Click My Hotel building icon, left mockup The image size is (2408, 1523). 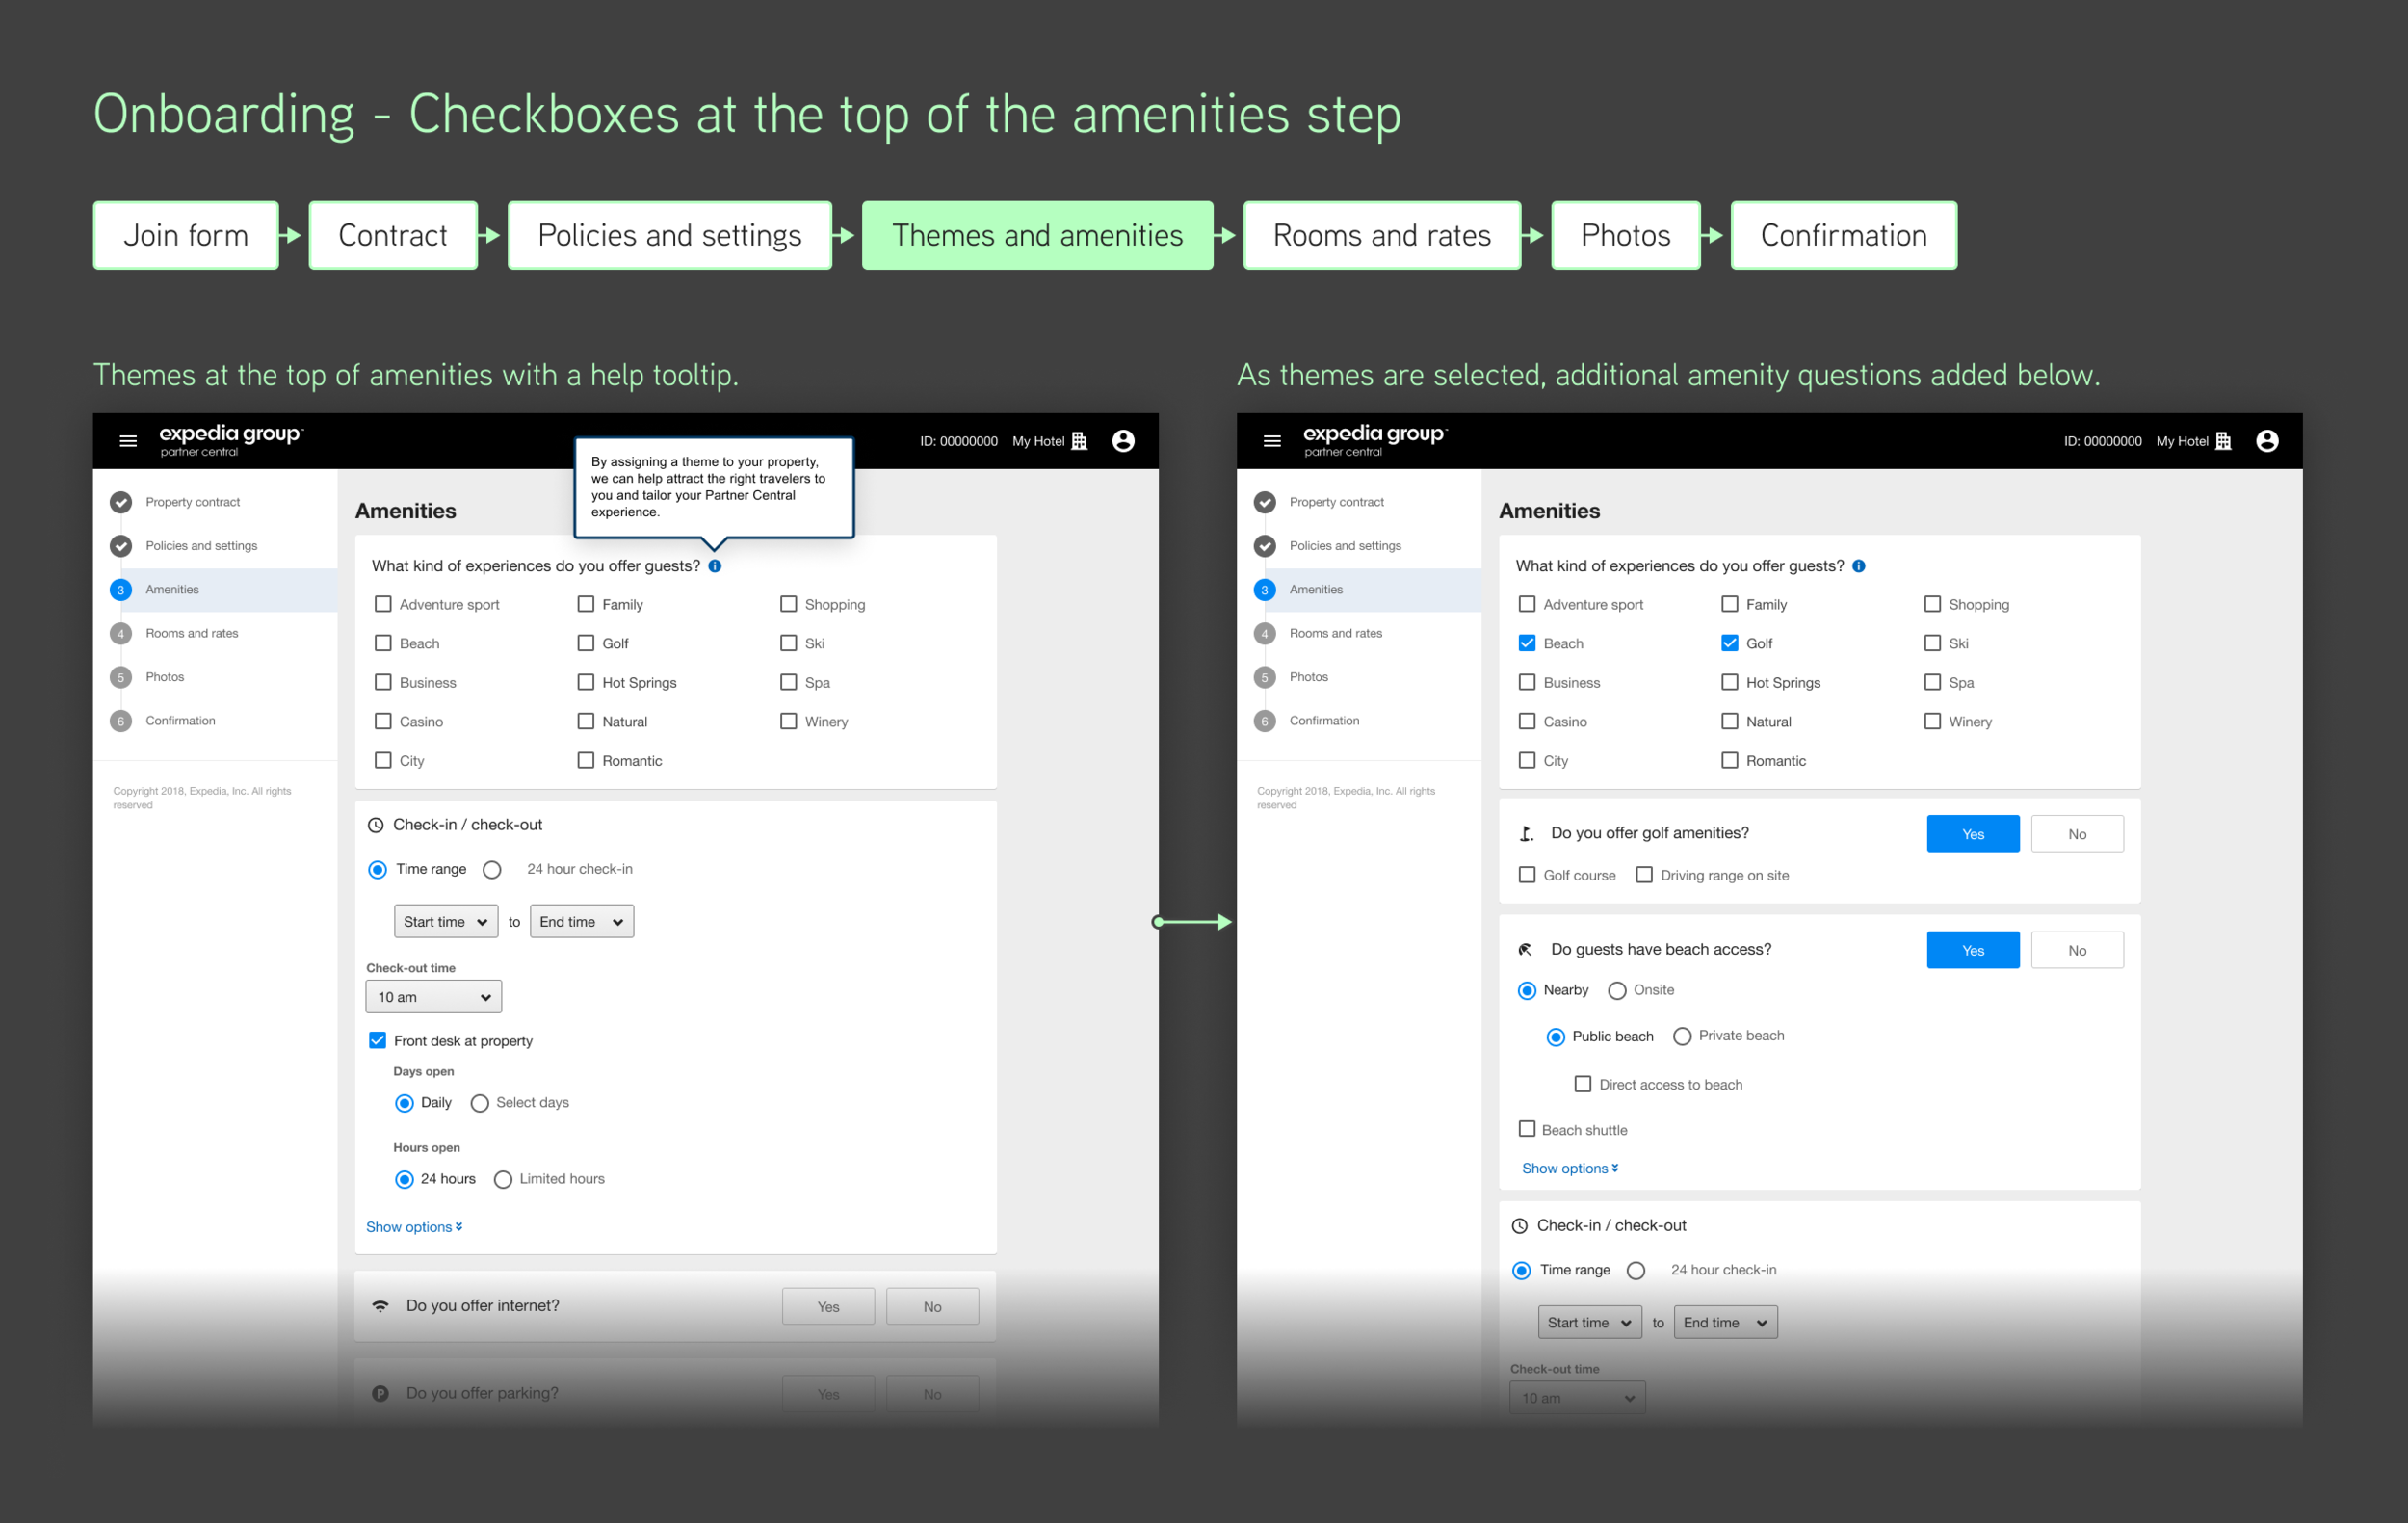click(1079, 441)
